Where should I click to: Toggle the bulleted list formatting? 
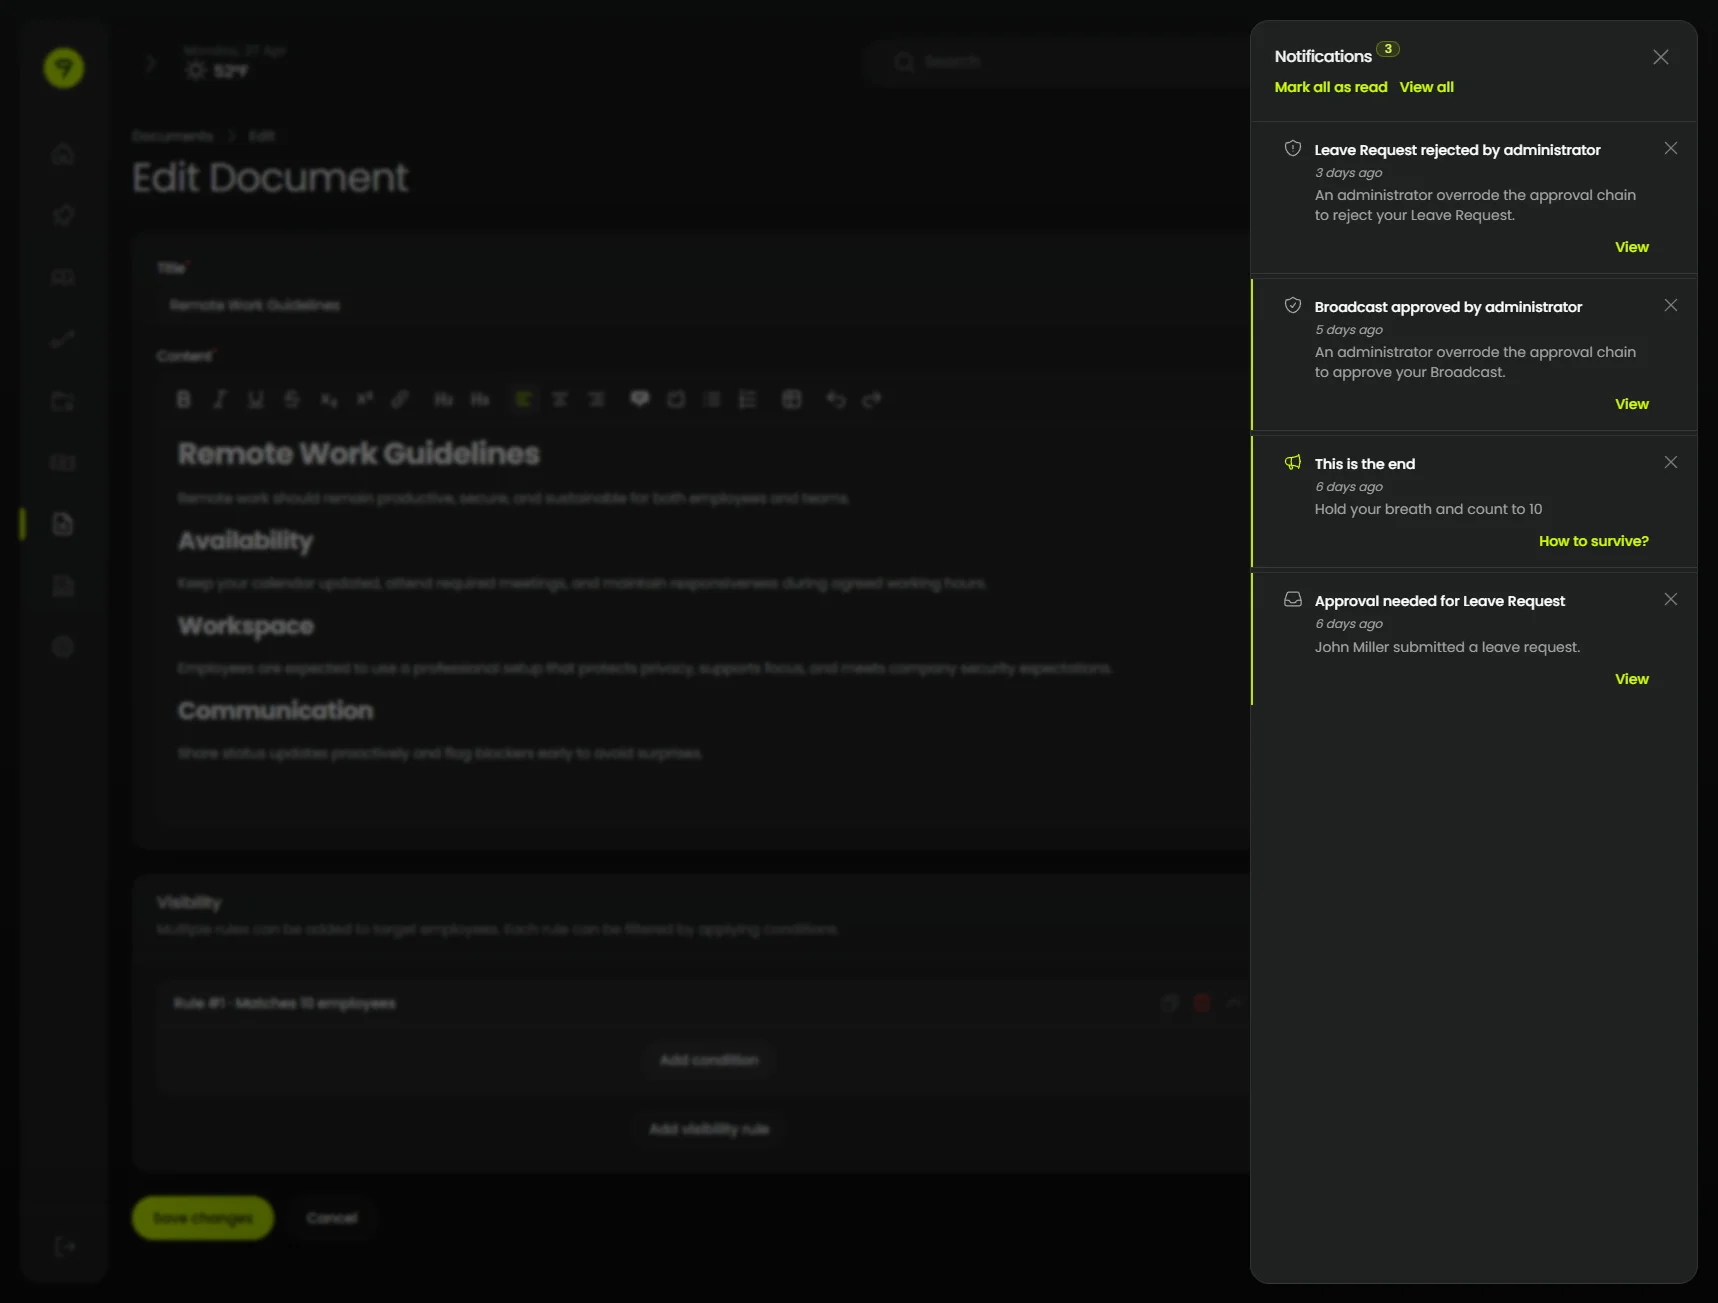click(x=712, y=399)
